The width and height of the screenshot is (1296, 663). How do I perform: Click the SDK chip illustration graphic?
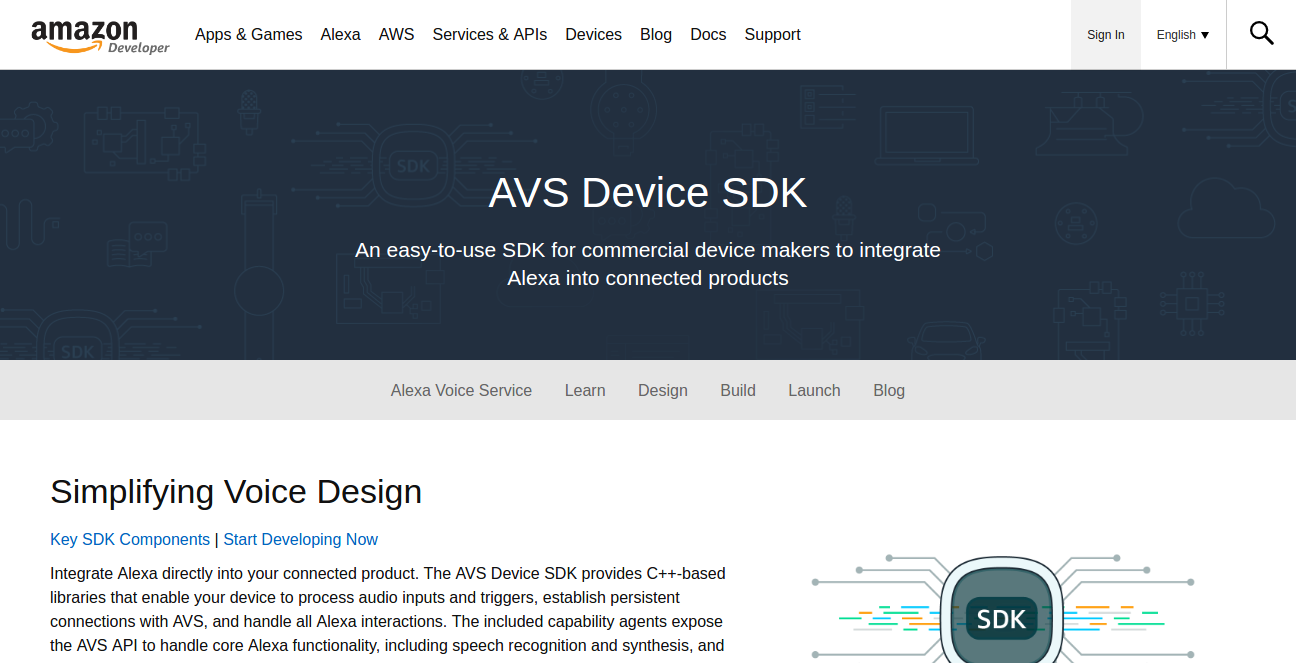[1001, 618]
